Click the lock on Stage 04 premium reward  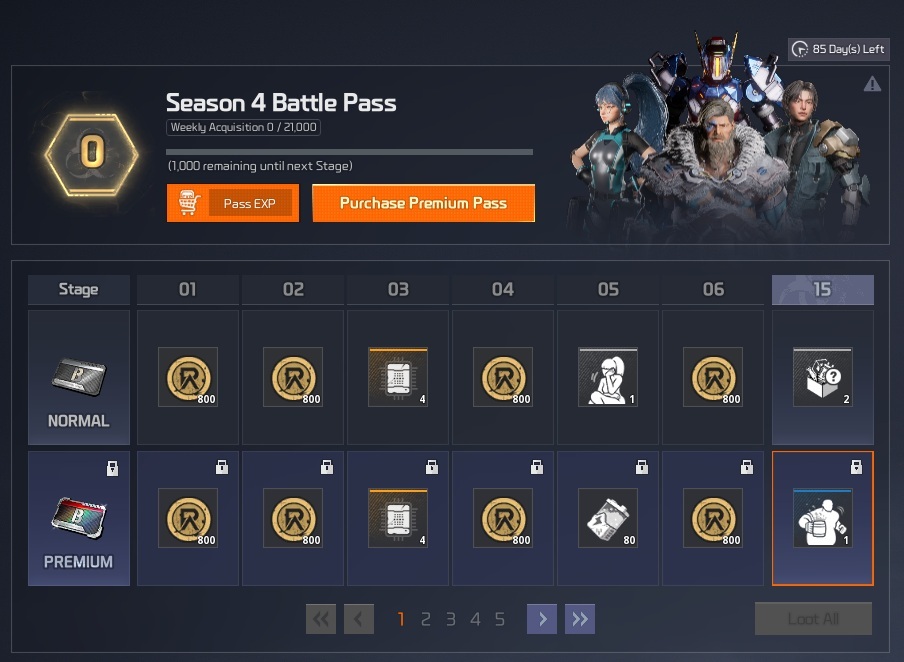pos(537,467)
